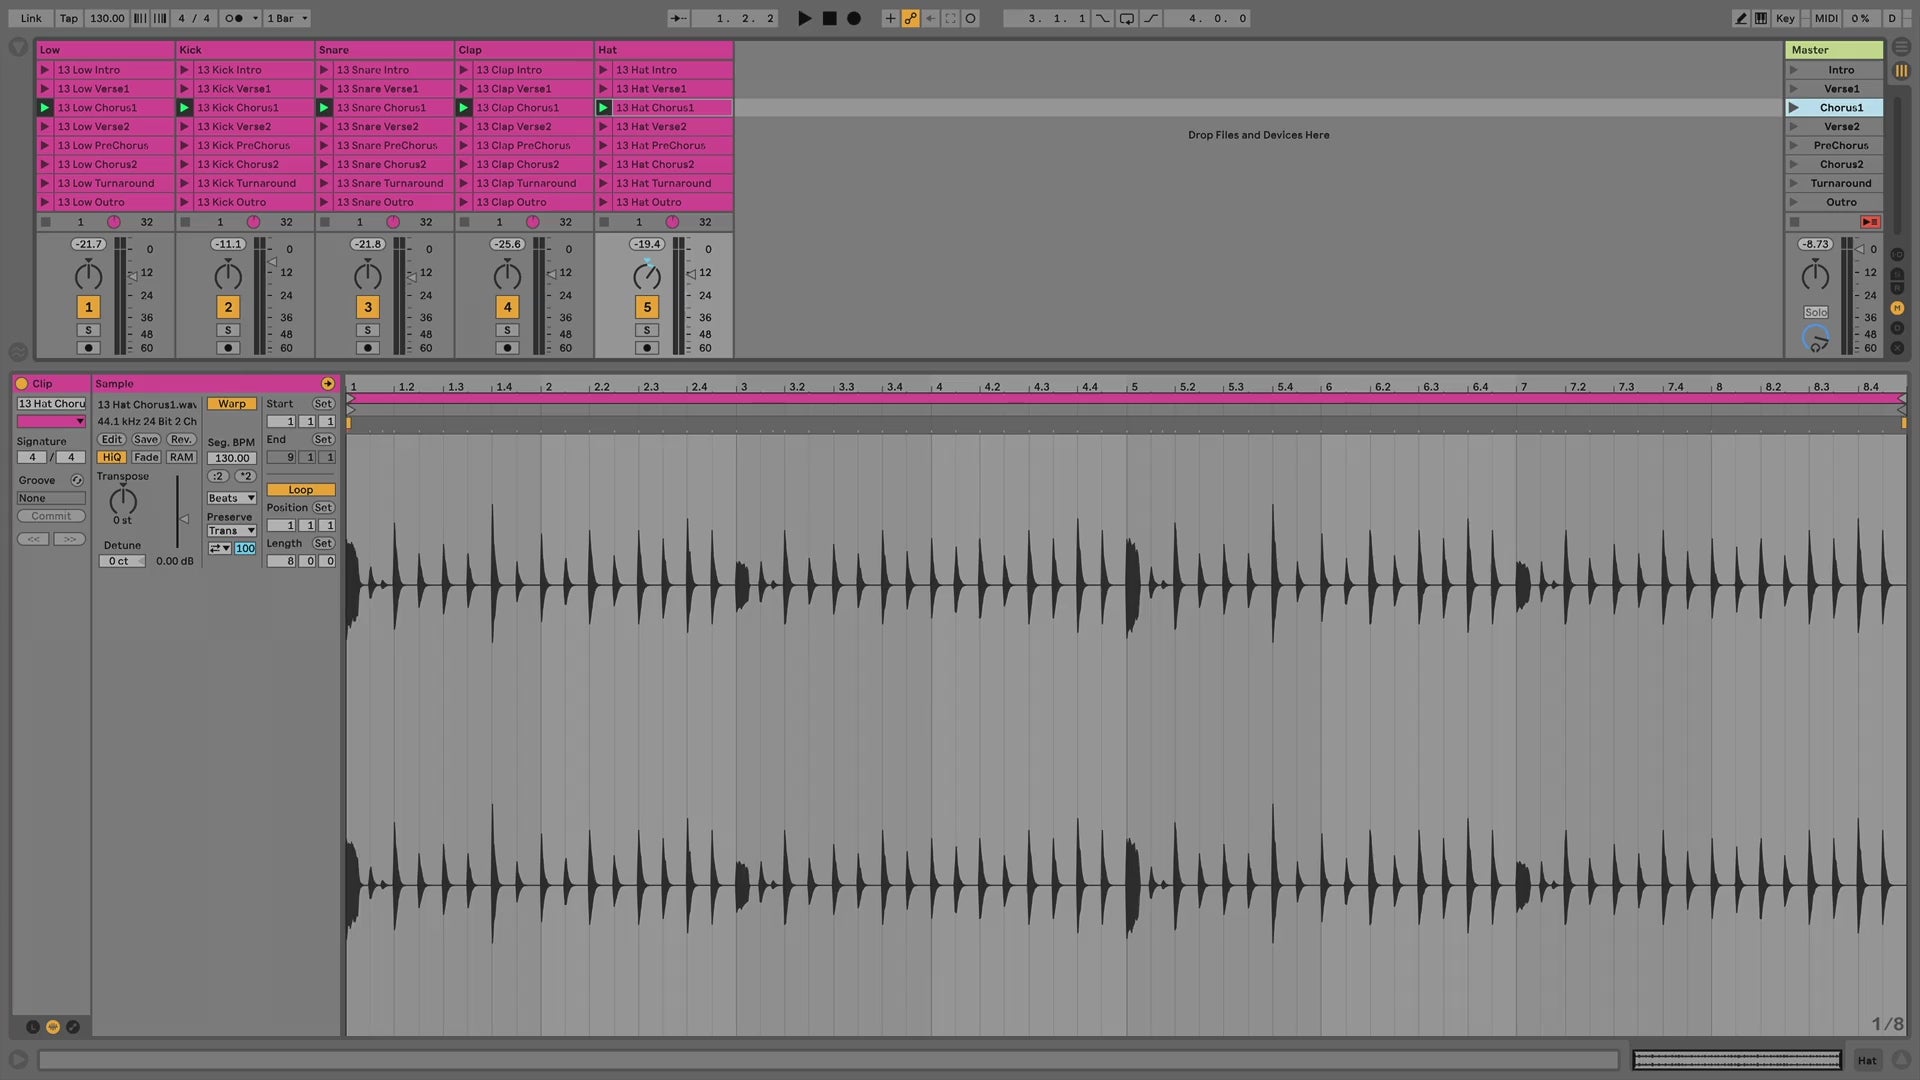Click the Edit sample button
This screenshot has width=1920, height=1080.
[111, 440]
